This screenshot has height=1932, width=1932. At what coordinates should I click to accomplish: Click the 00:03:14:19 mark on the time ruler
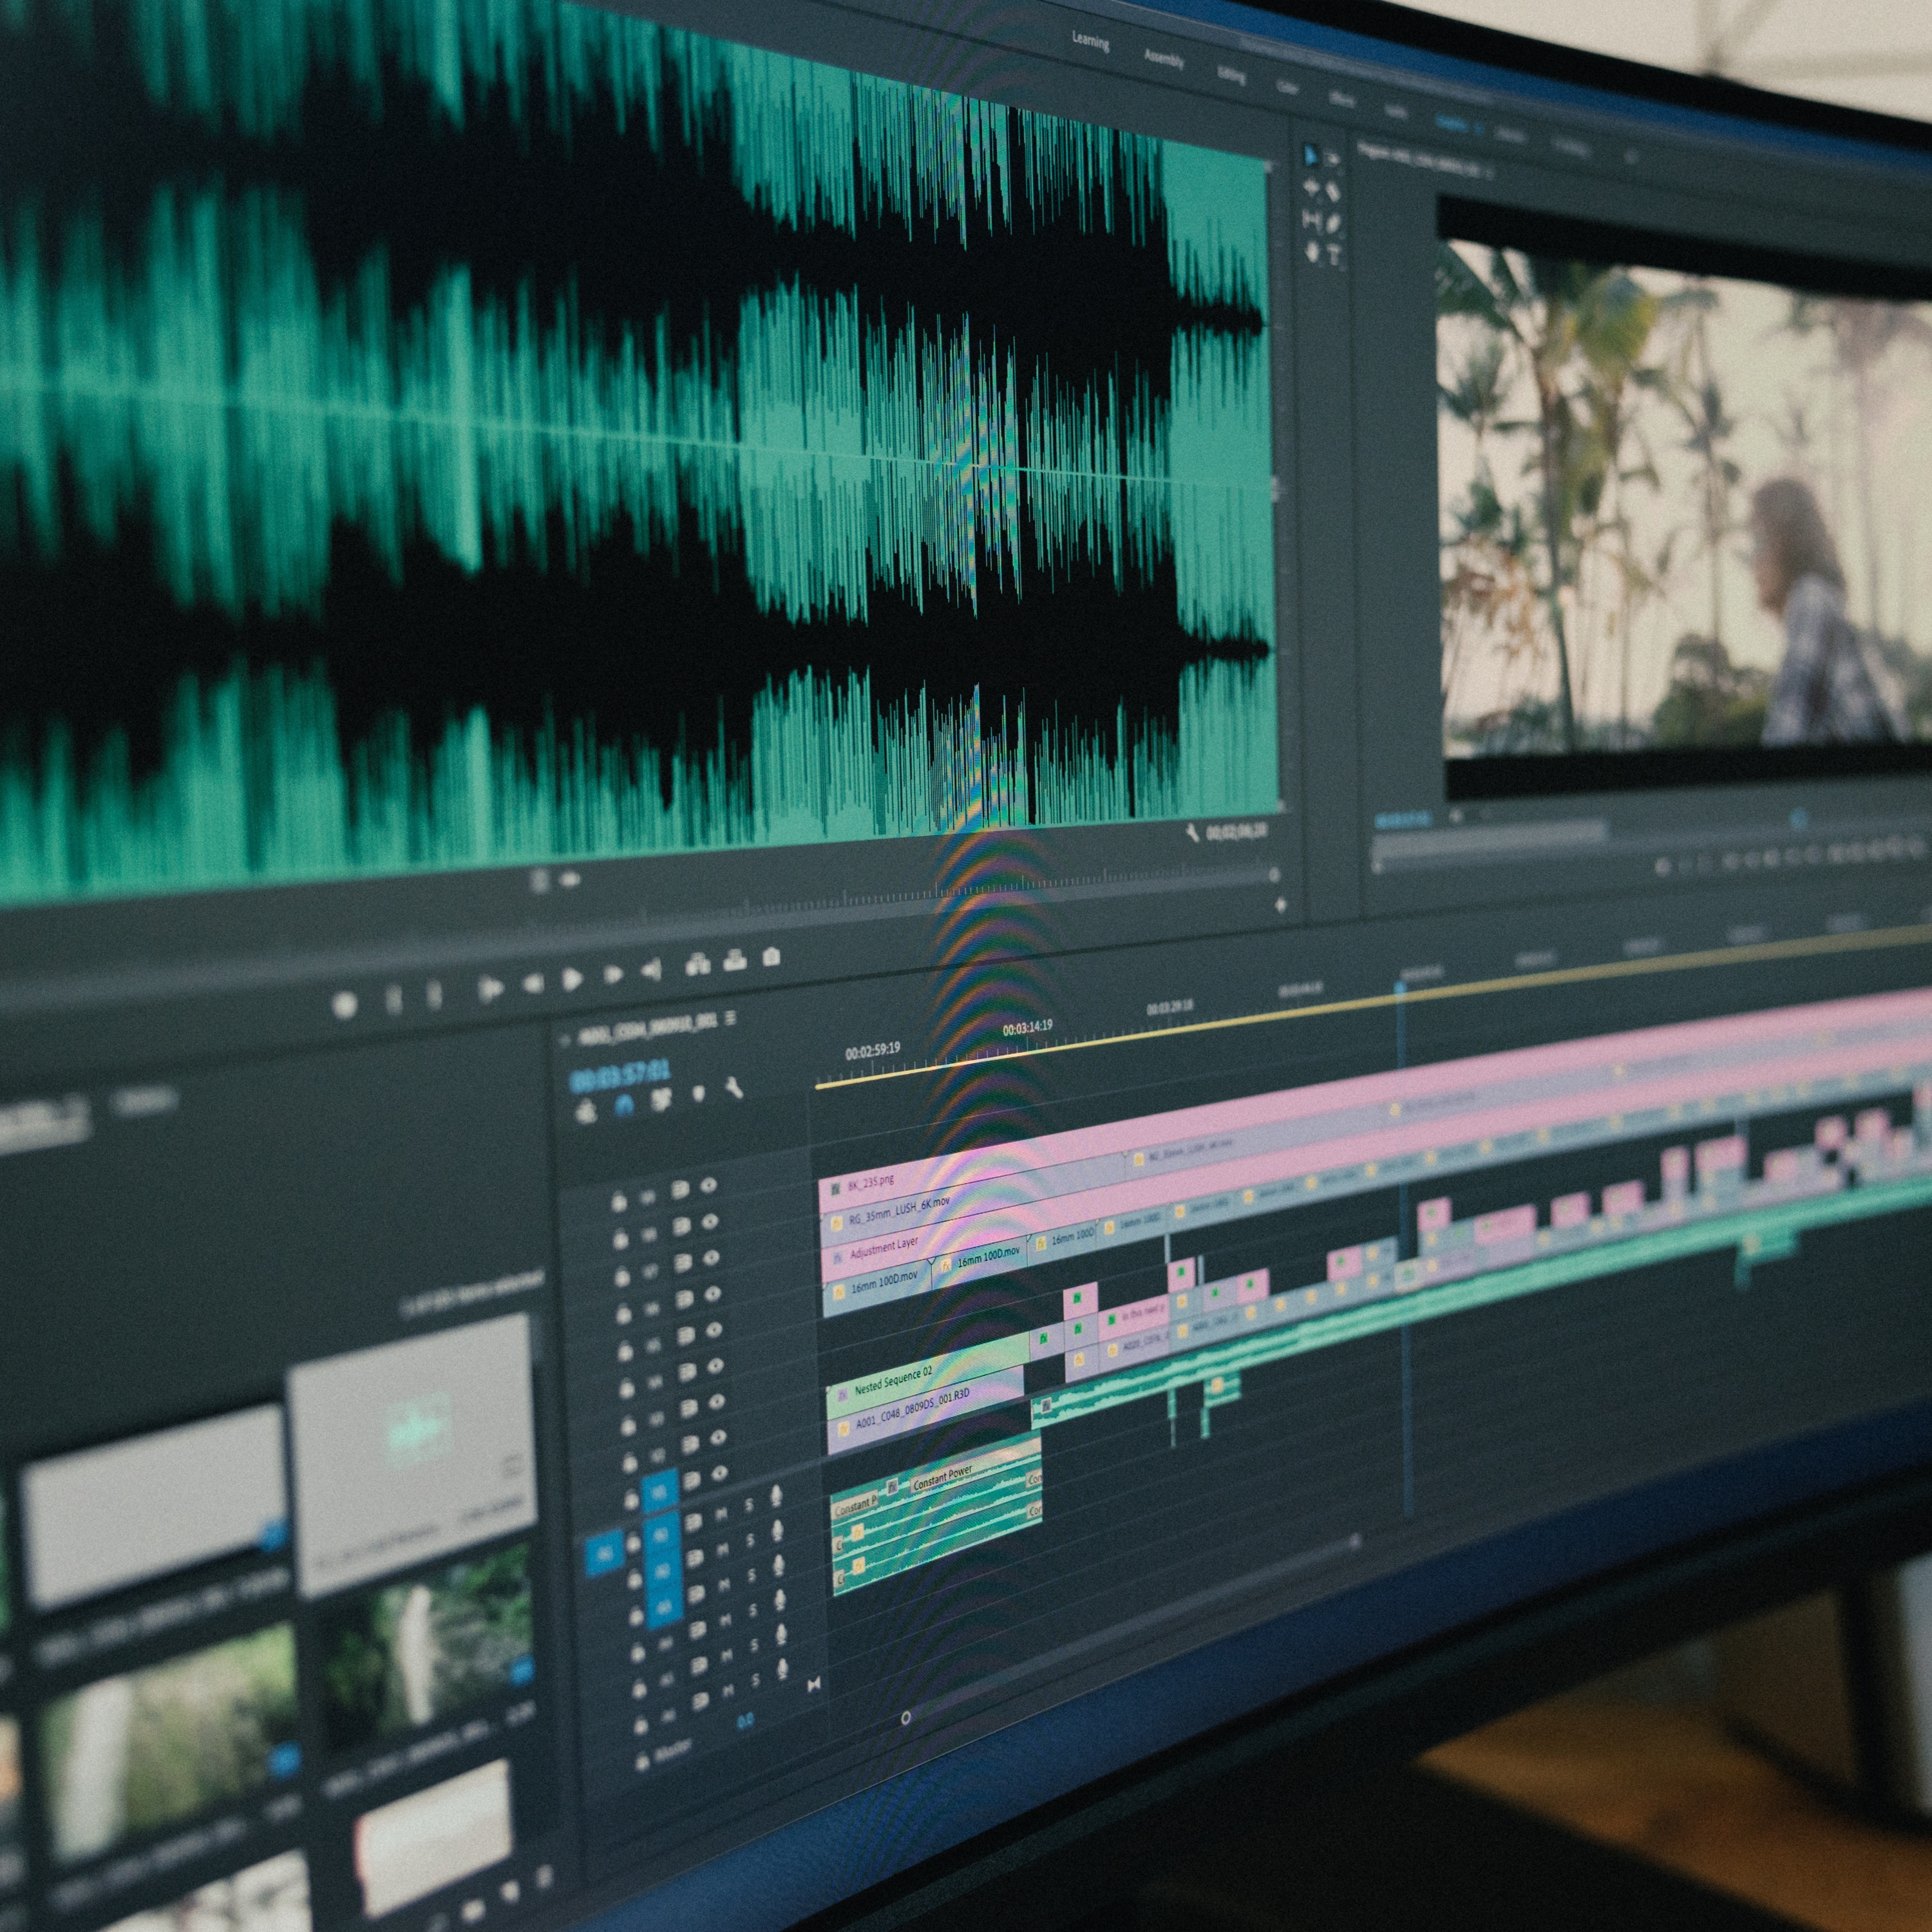pos(1027,1028)
